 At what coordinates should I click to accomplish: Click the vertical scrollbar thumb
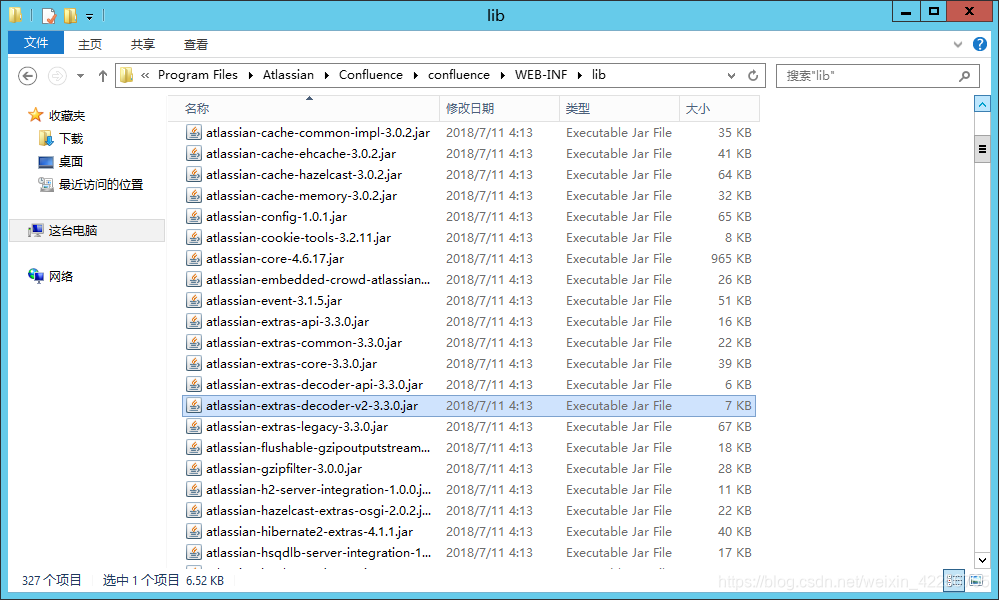[982, 149]
